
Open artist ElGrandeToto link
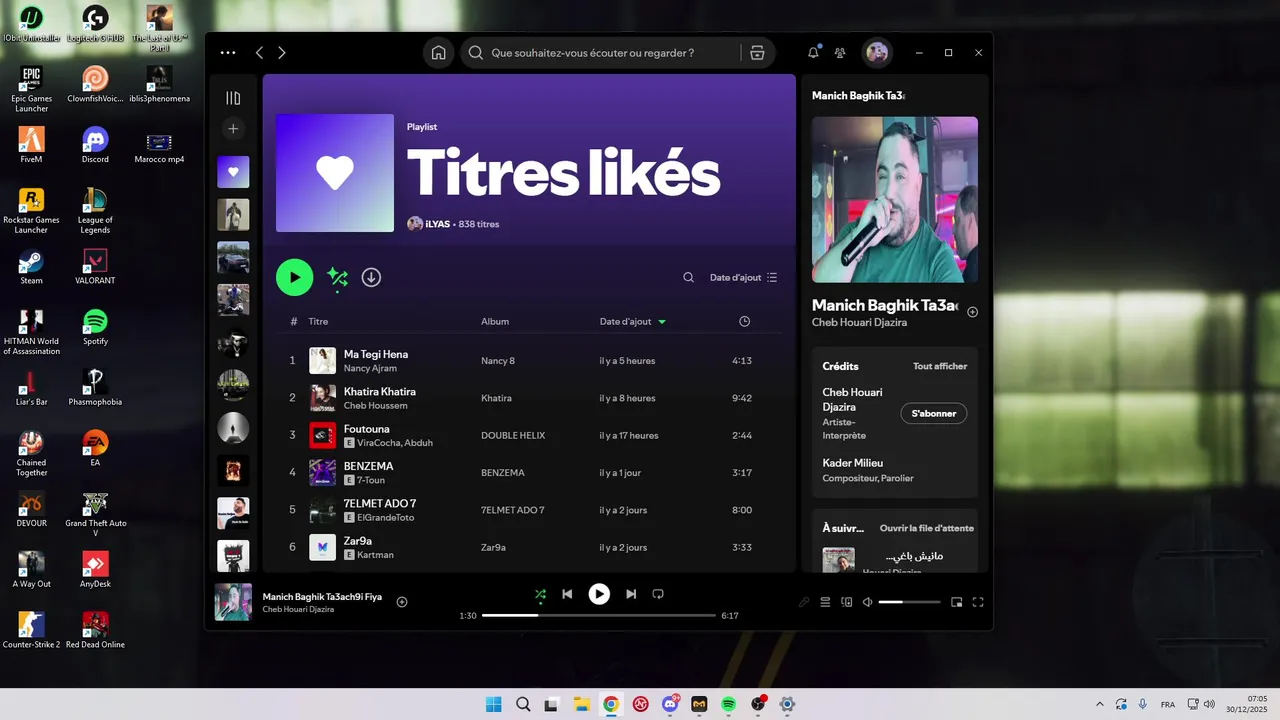click(x=385, y=518)
